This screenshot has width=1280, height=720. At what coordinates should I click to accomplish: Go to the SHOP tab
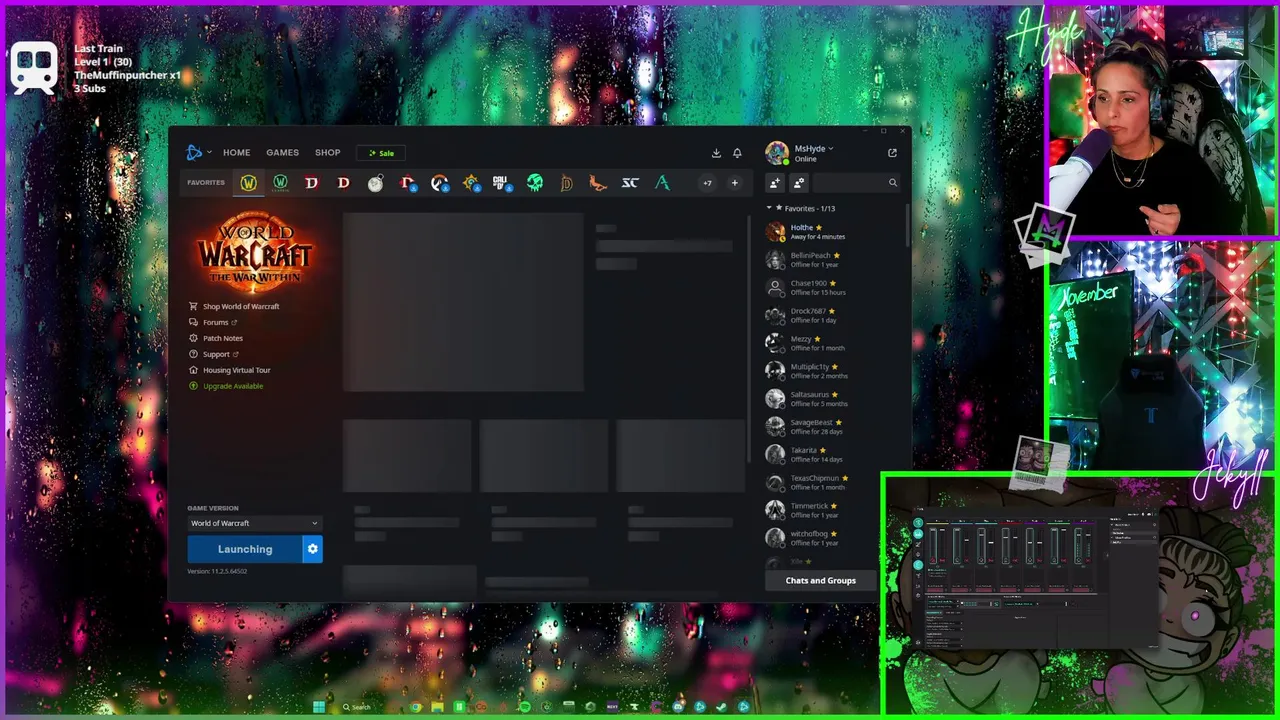pyautogui.click(x=328, y=153)
